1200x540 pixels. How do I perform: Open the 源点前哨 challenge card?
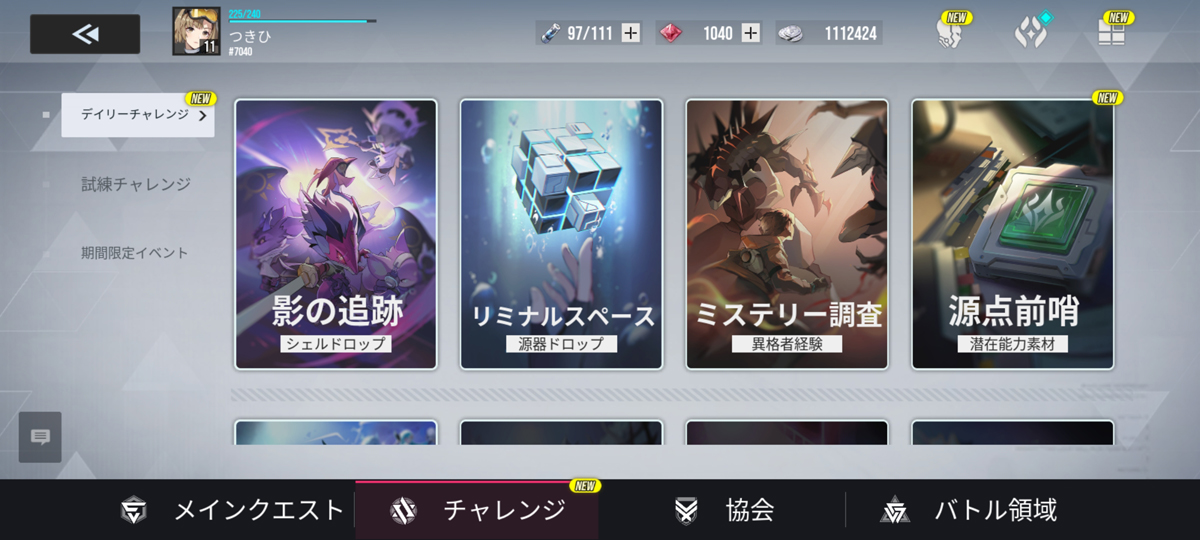[x=1013, y=234]
